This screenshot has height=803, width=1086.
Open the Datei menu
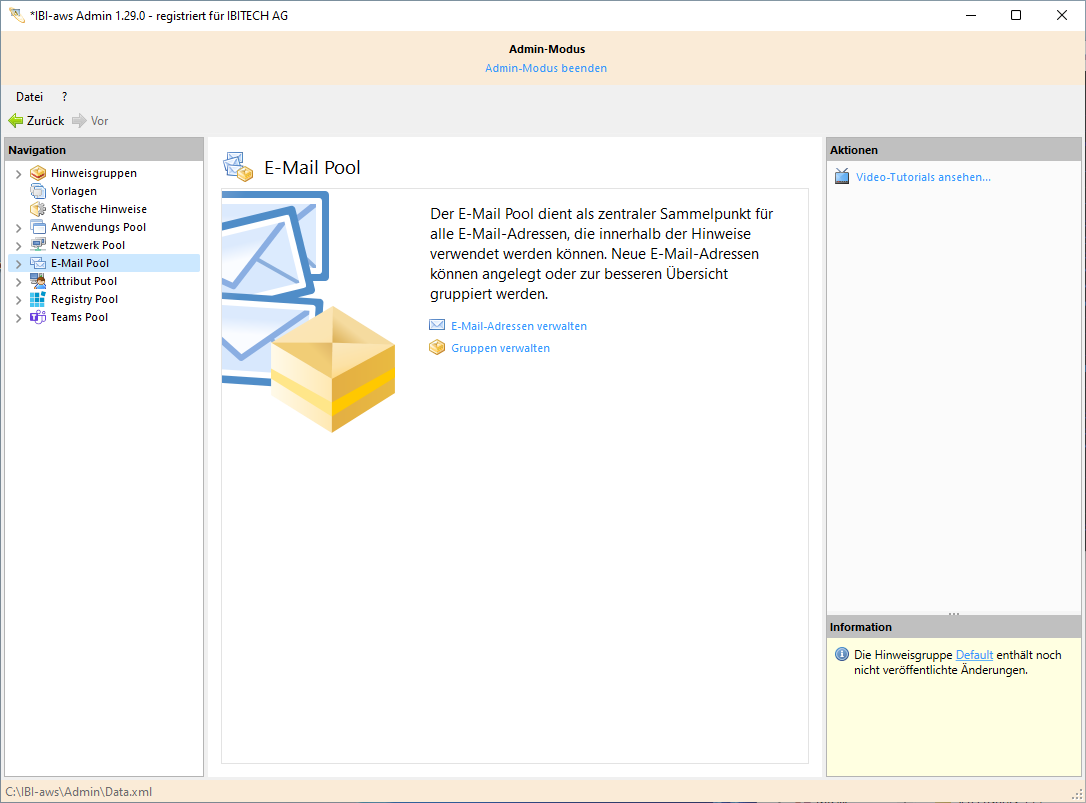[29, 97]
